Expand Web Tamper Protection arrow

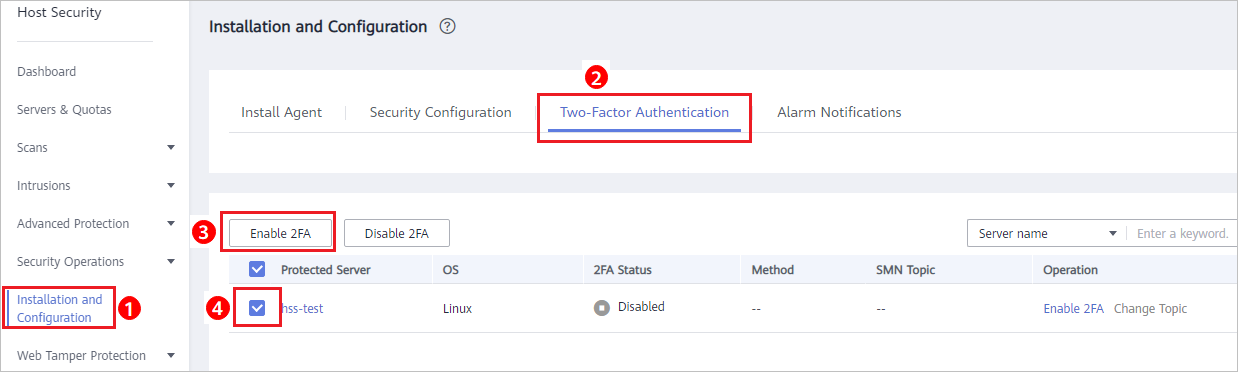tap(171, 356)
